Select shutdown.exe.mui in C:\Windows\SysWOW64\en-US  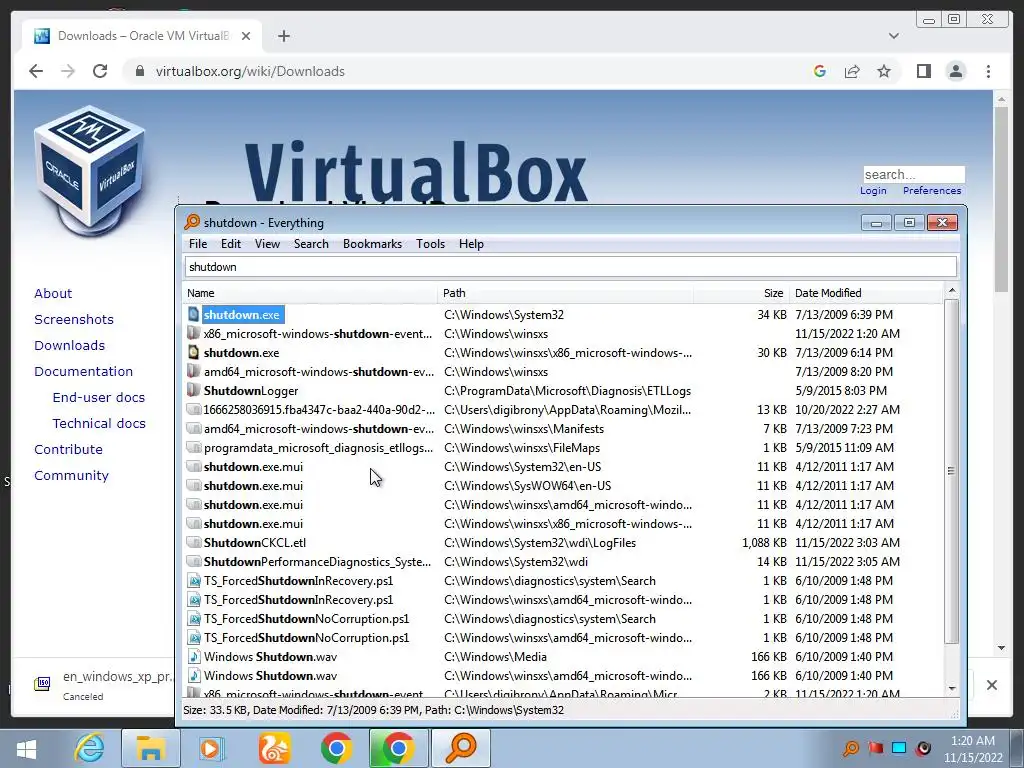click(x=253, y=486)
